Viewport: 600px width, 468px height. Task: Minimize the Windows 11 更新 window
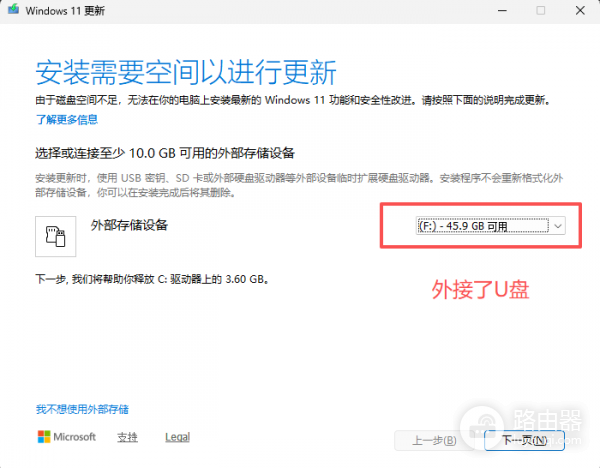[x=502, y=10]
